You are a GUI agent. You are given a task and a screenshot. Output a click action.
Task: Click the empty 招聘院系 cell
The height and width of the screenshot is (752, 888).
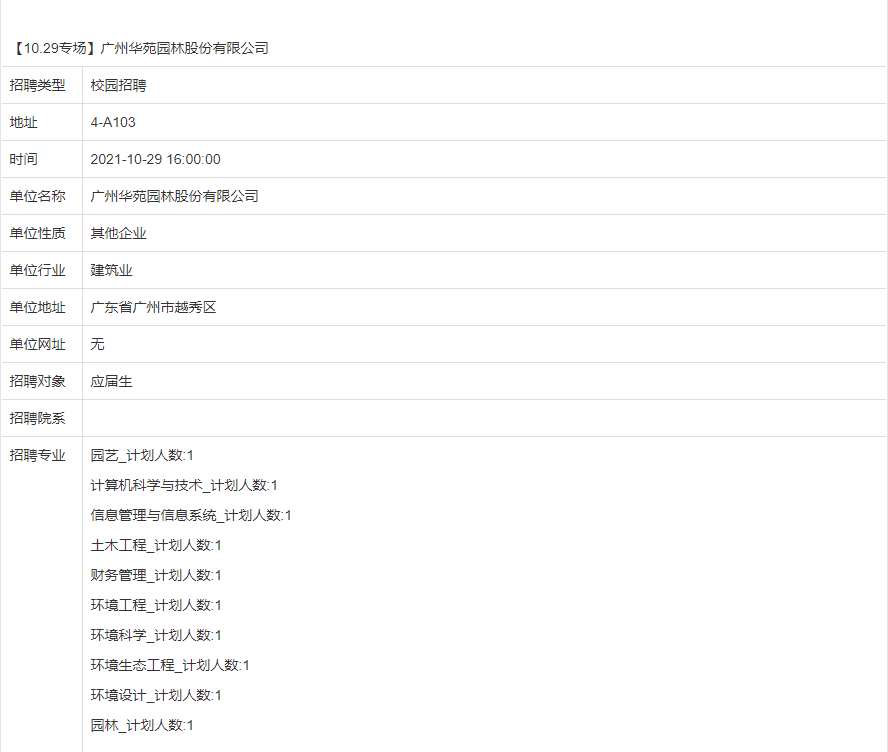coord(484,419)
